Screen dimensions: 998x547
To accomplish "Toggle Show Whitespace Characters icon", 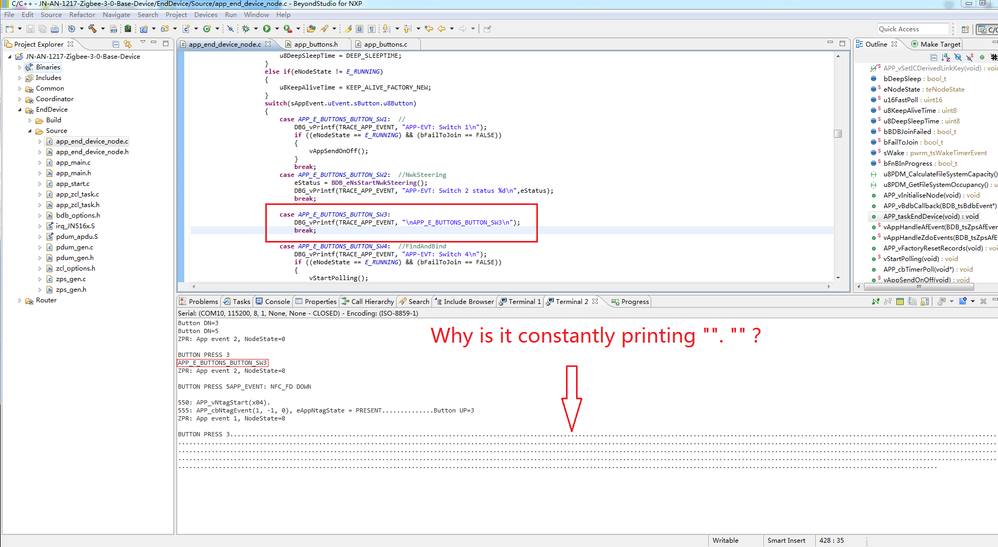I will click(x=372, y=29).
